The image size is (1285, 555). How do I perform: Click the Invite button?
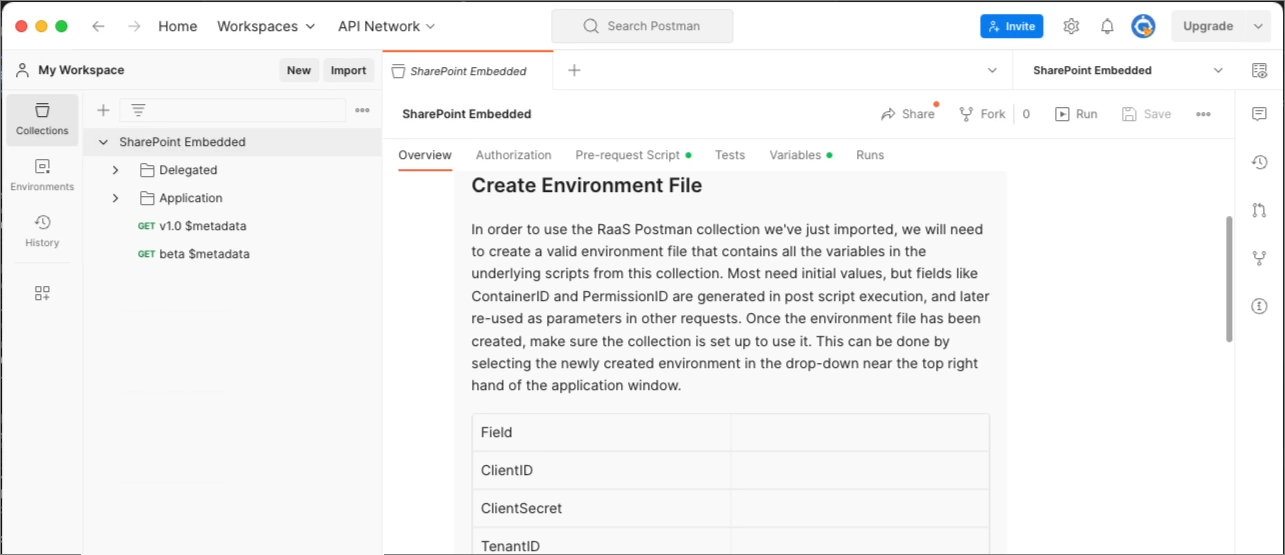click(x=1011, y=26)
